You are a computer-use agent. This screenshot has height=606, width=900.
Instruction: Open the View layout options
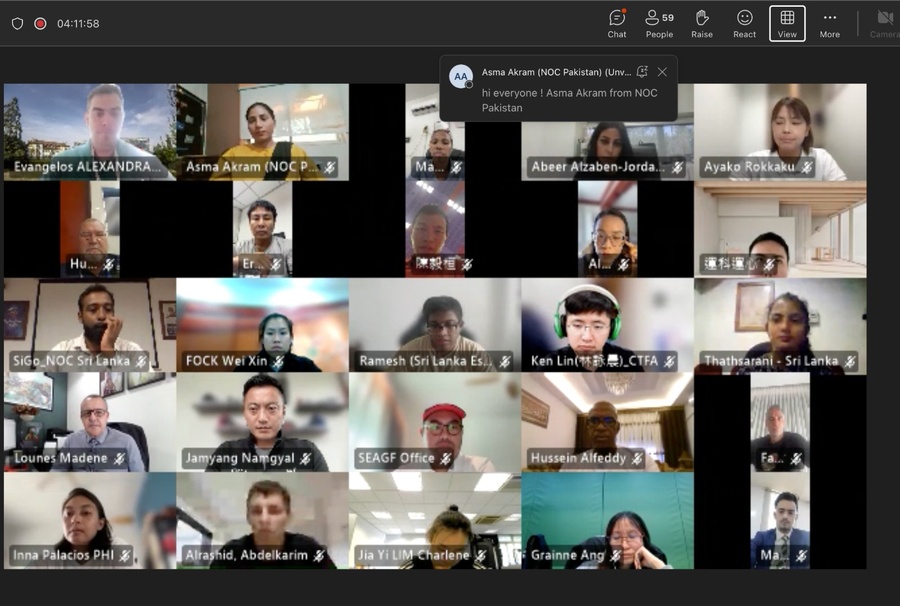click(787, 23)
